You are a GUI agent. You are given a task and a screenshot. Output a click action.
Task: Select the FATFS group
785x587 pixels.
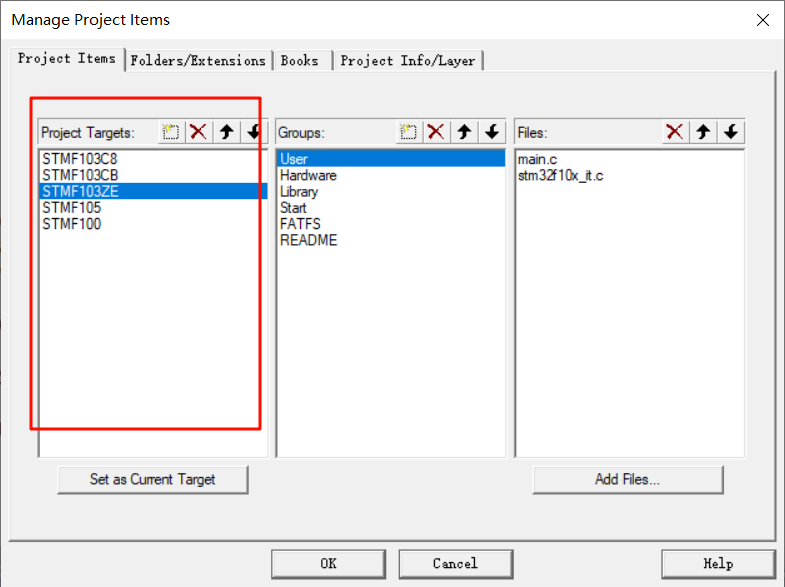391,224
